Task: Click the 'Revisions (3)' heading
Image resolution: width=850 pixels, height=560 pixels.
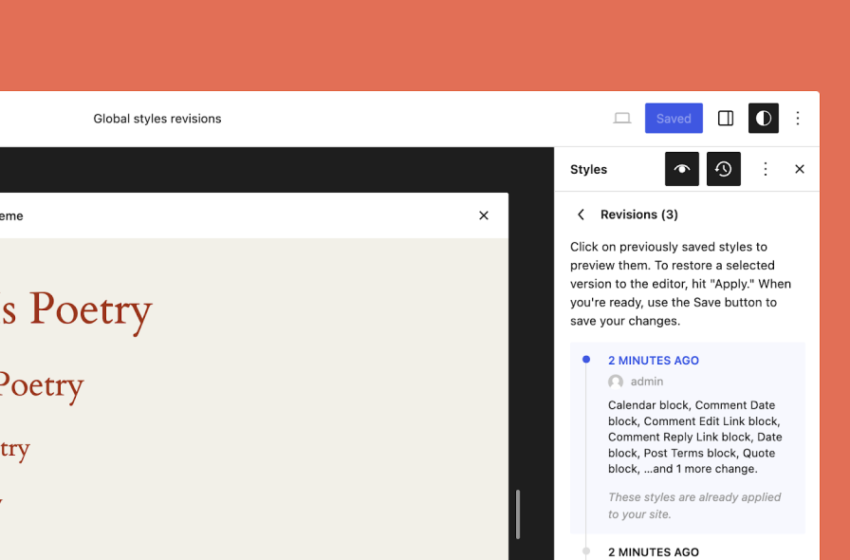Action: [639, 215]
